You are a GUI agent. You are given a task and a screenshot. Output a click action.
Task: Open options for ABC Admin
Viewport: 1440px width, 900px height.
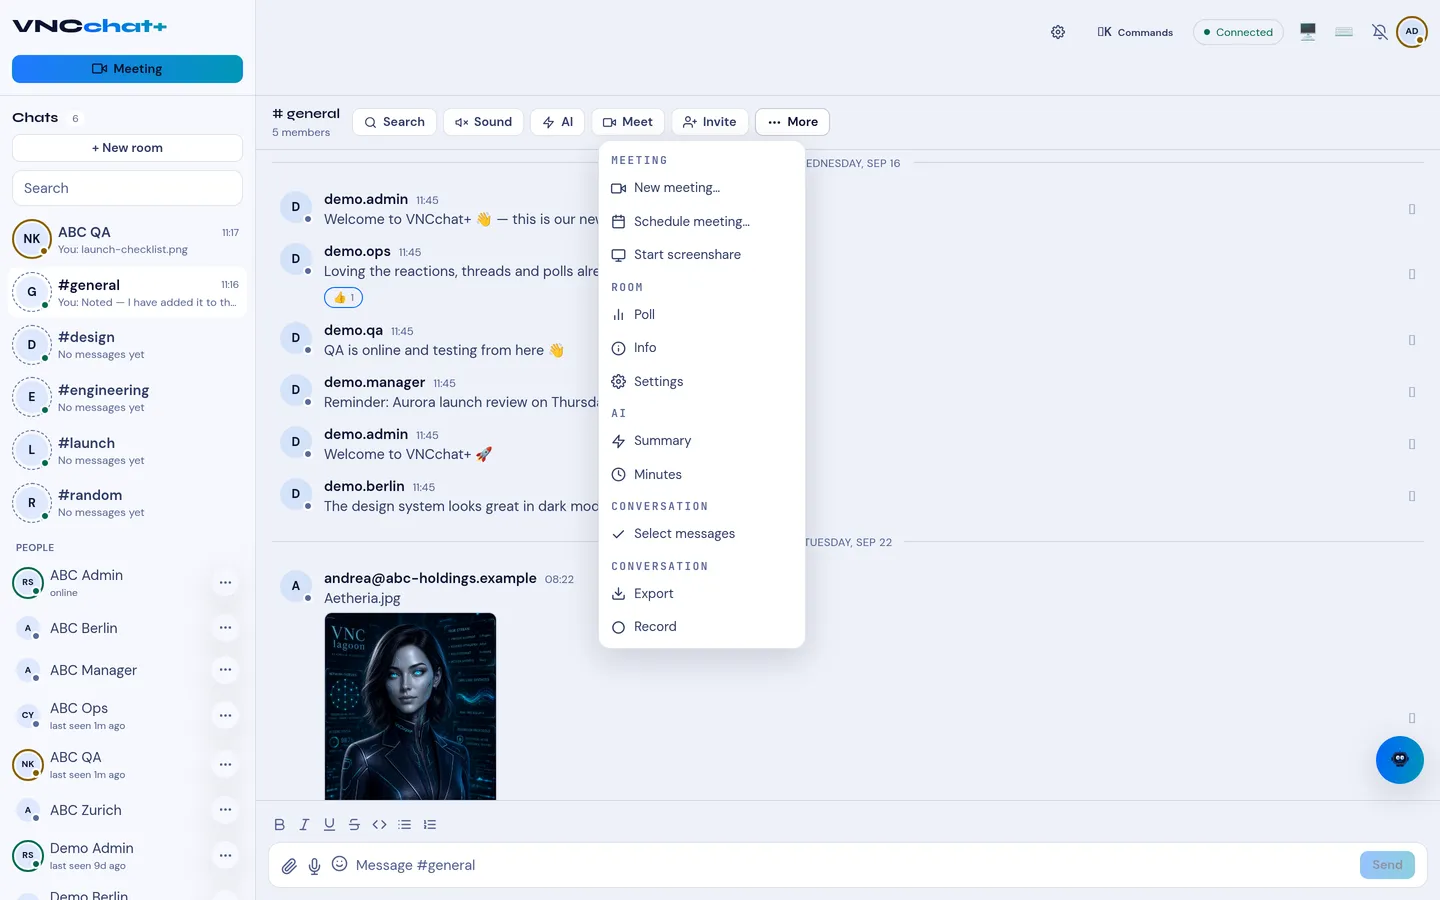tap(225, 582)
